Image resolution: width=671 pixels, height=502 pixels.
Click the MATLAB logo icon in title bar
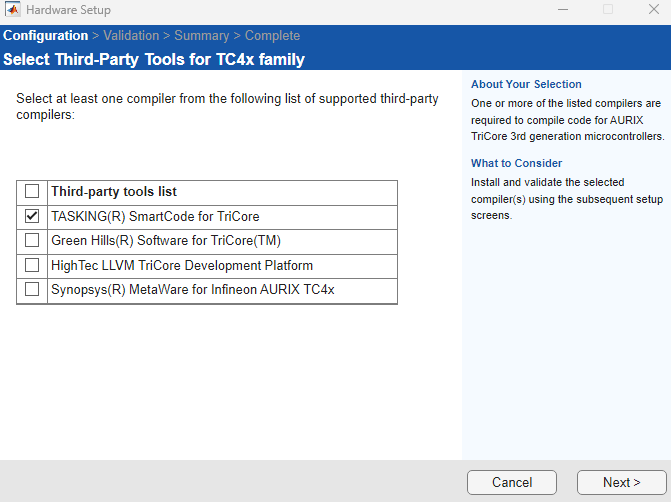(12, 10)
